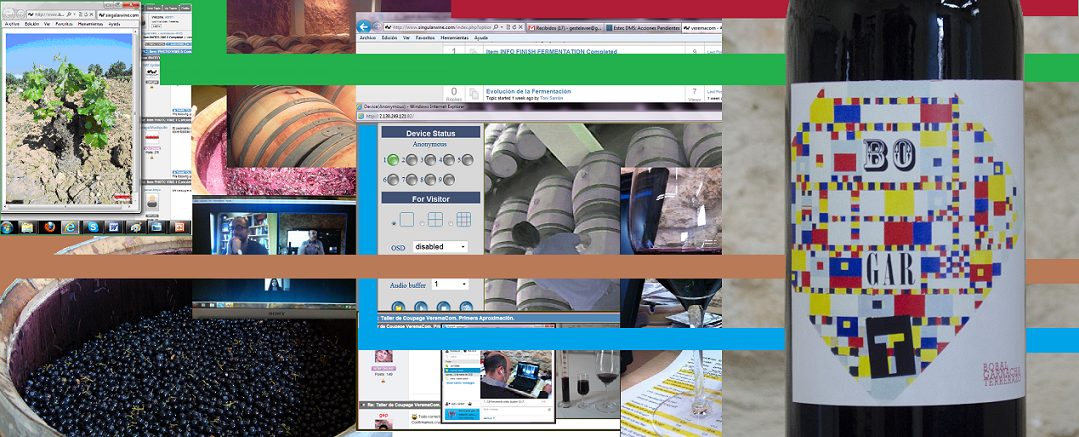The width and height of the screenshot is (1079, 437).
Task: Choose the single-view layout radio button
Action: pyautogui.click(x=394, y=224)
